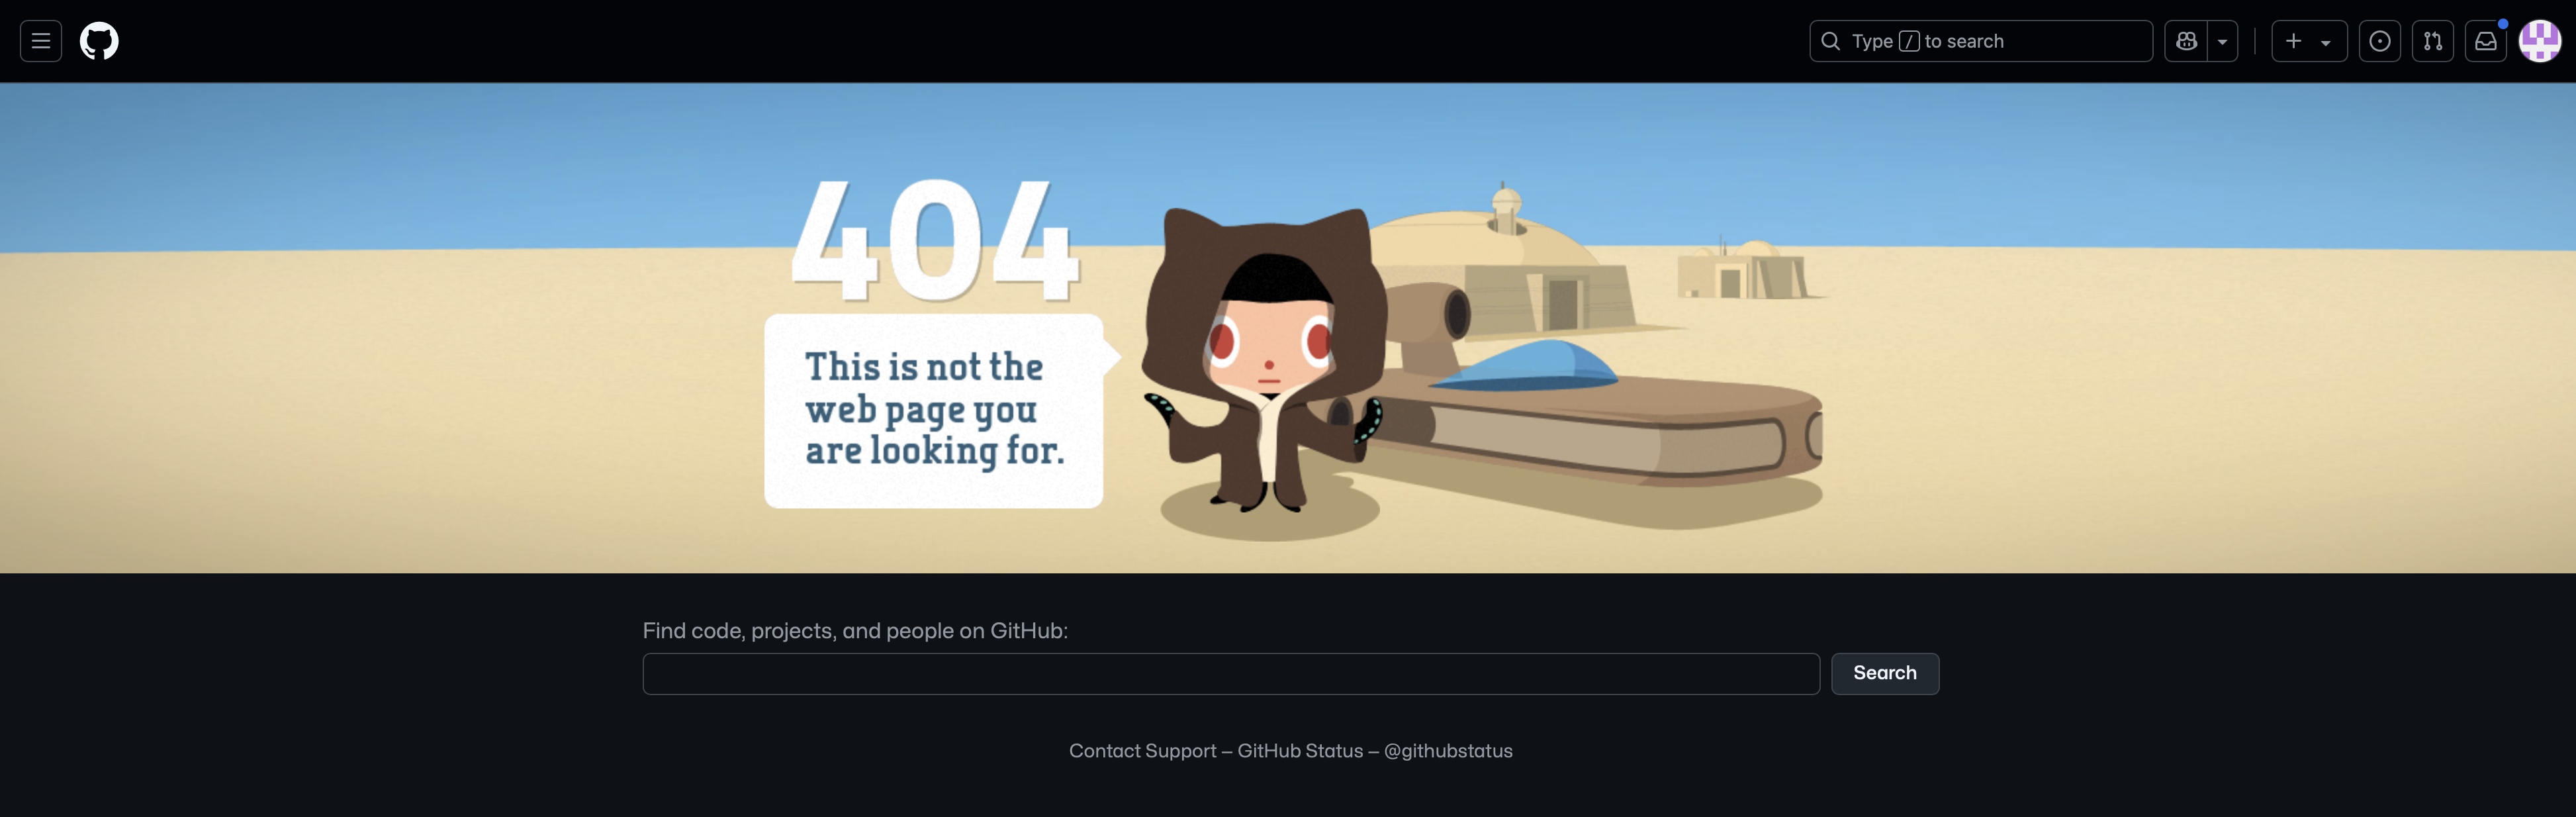The width and height of the screenshot is (2576, 817).
Task: Open the hamburger navigation menu
Action: point(41,41)
